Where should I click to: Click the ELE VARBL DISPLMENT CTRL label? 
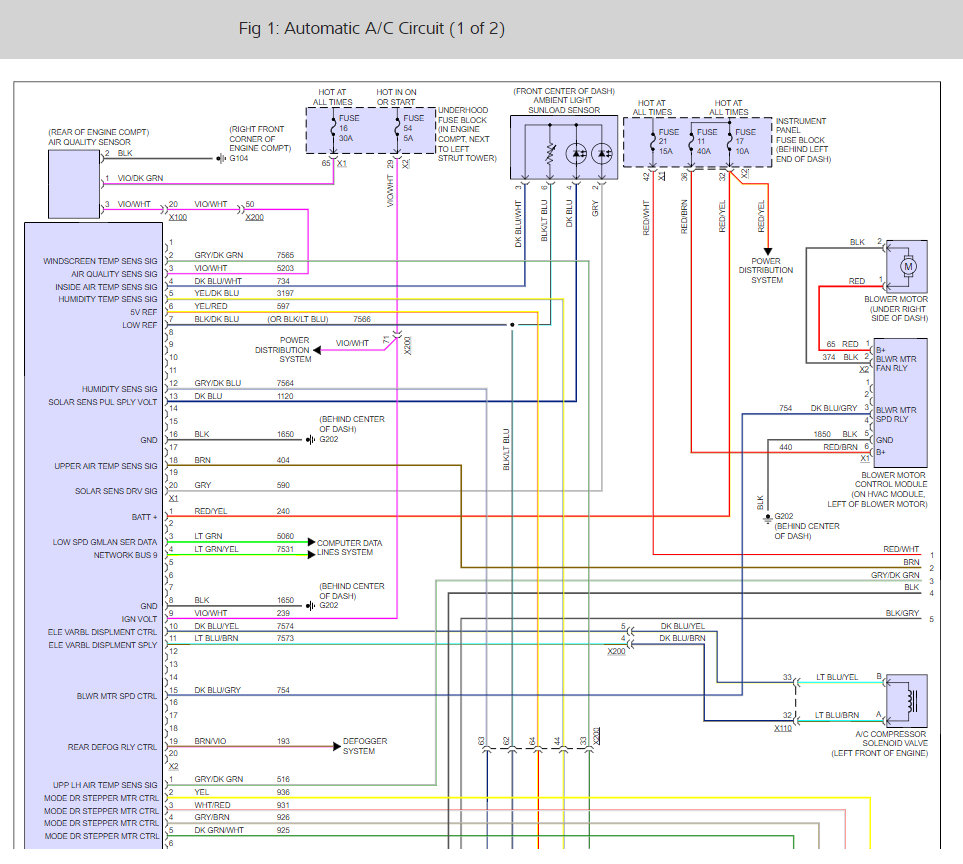pos(103,632)
